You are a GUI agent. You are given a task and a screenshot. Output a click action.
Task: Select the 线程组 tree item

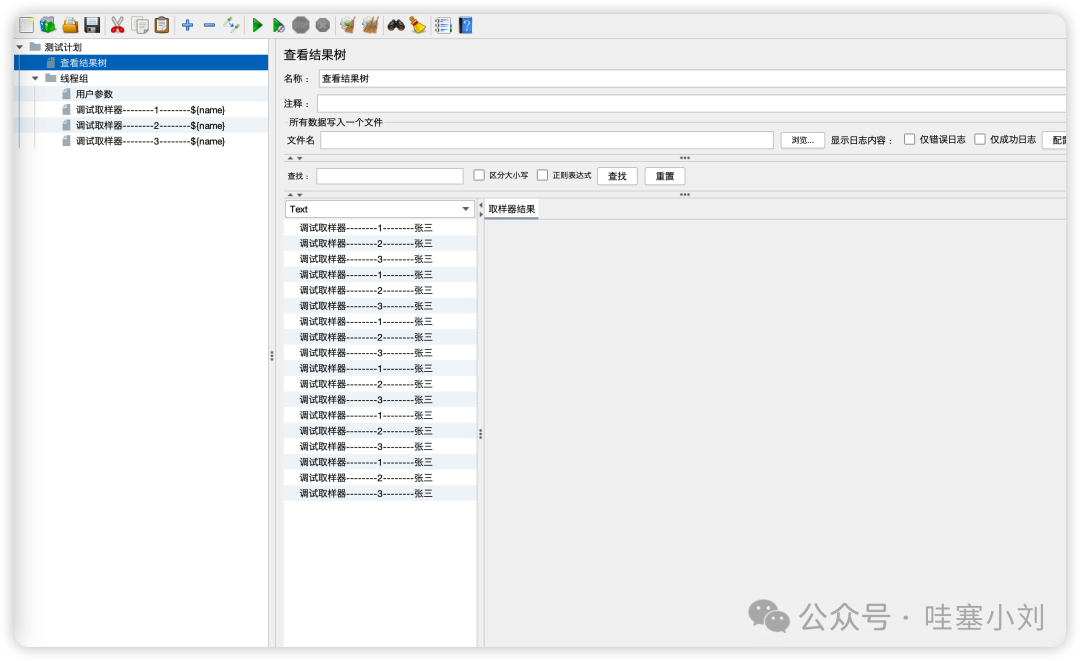74,78
